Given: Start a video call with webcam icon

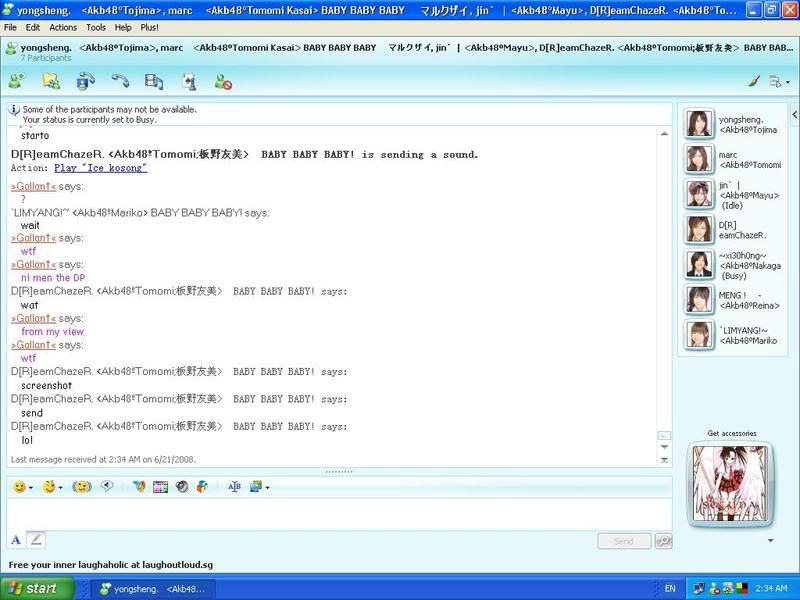Looking at the screenshot, I should click(86, 81).
